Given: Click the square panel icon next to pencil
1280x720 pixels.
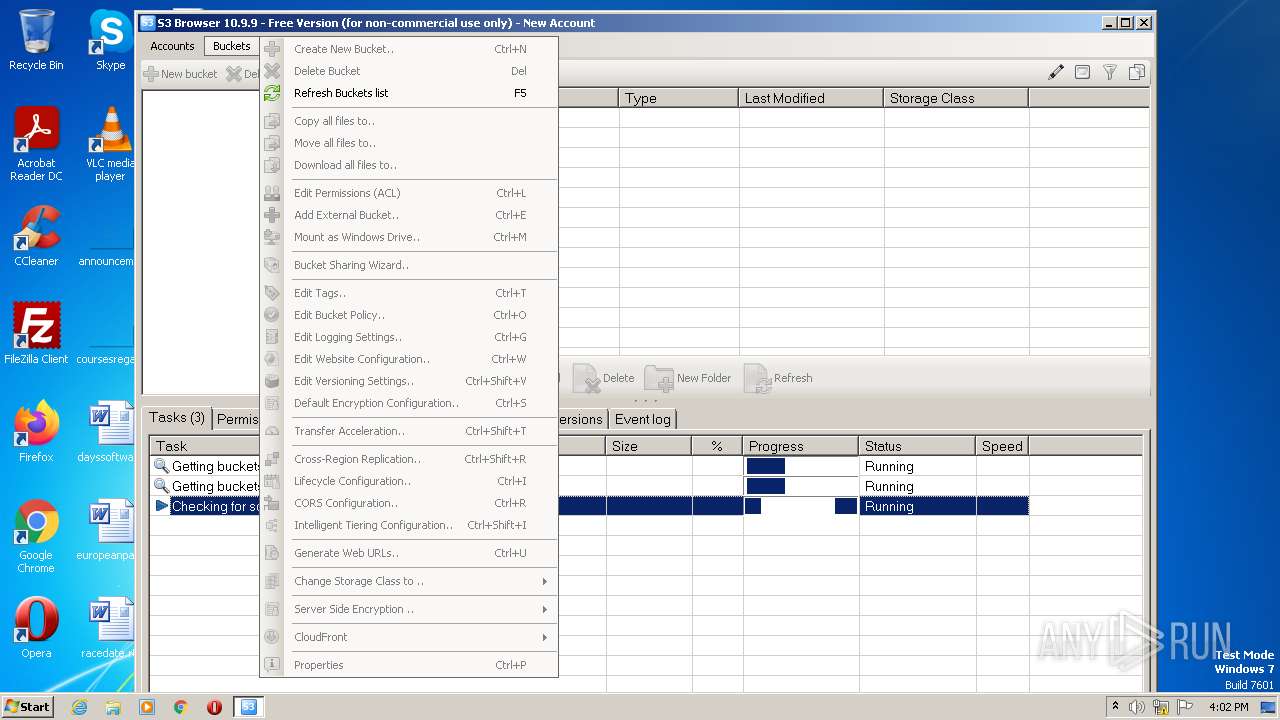Looking at the screenshot, I should coord(1082,72).
